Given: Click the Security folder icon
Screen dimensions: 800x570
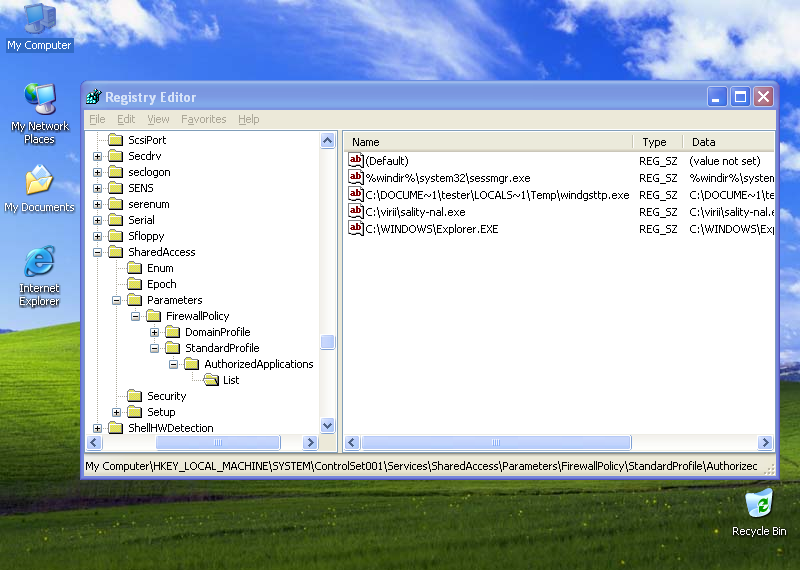Looking at the screenshot, I should click(x=135, y=396).
